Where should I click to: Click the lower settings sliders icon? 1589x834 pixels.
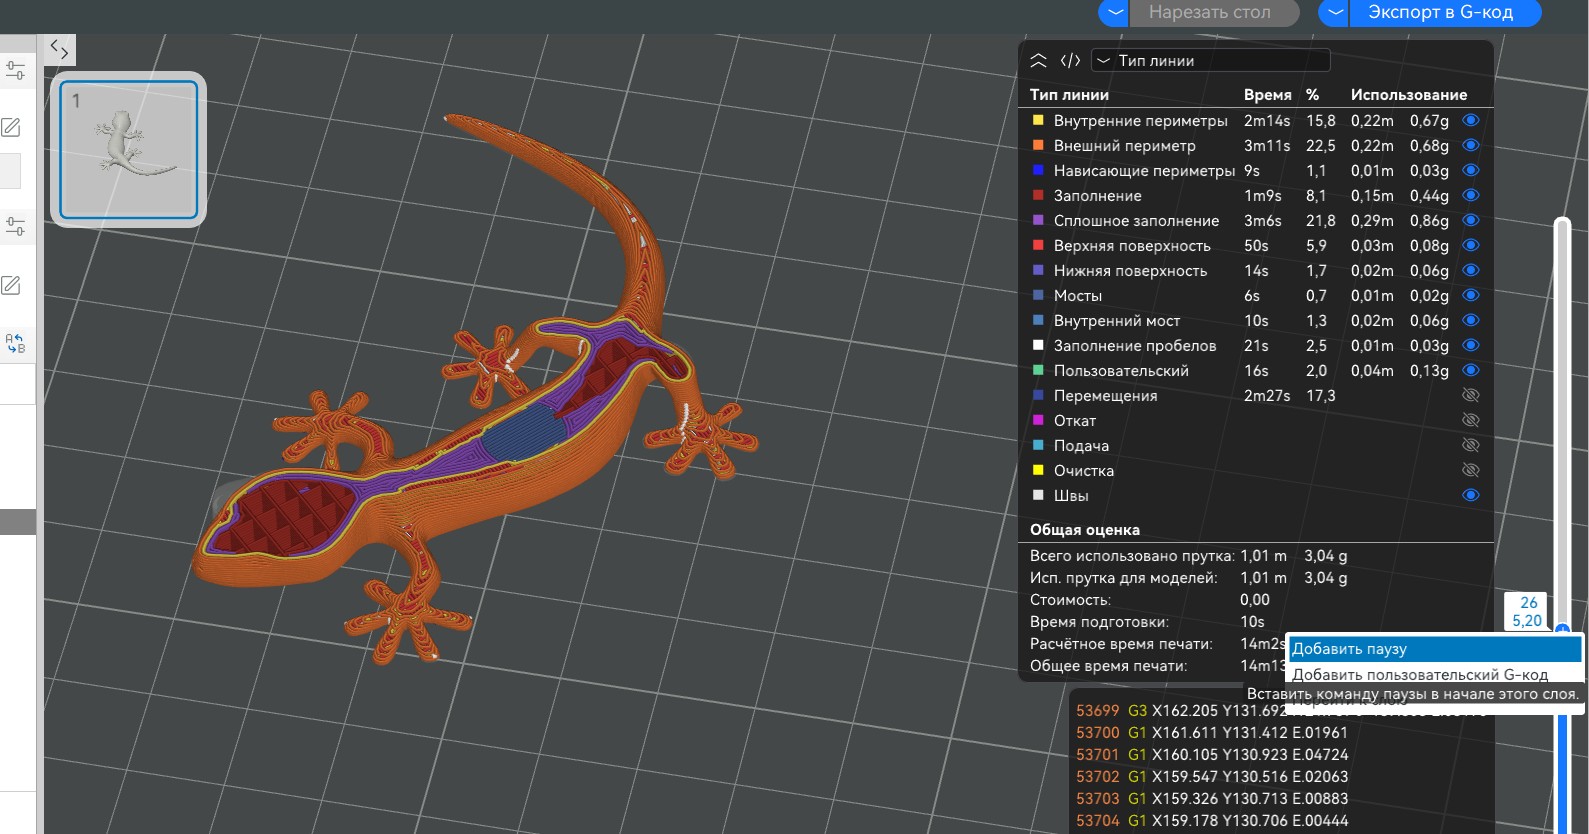point(15,226)
